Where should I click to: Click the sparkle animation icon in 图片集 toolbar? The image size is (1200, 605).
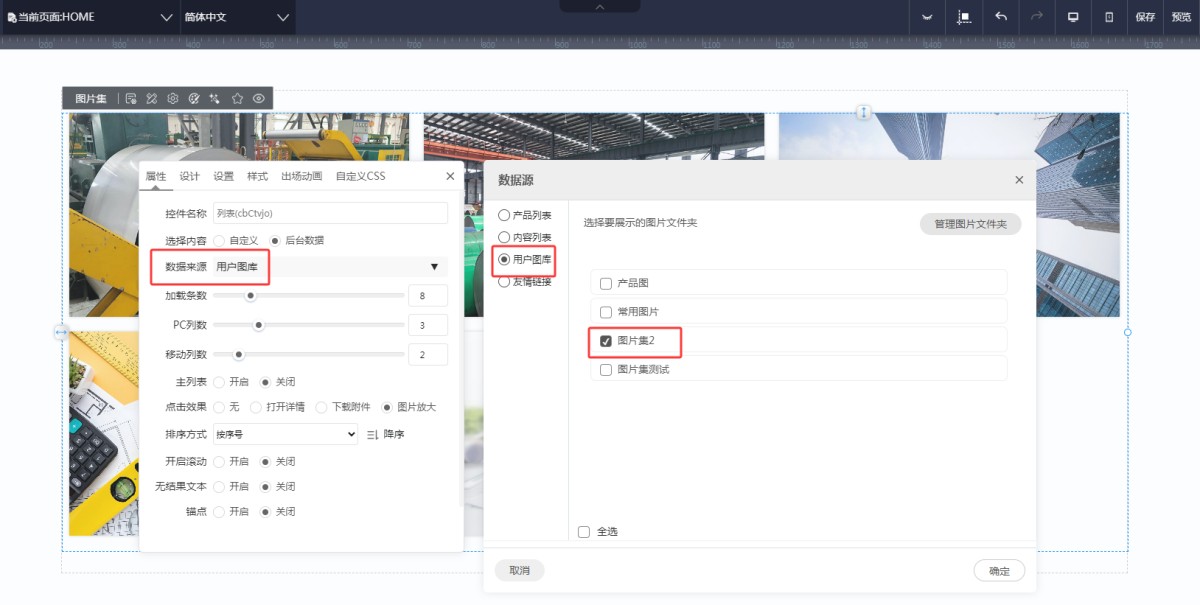coord(215,98)
